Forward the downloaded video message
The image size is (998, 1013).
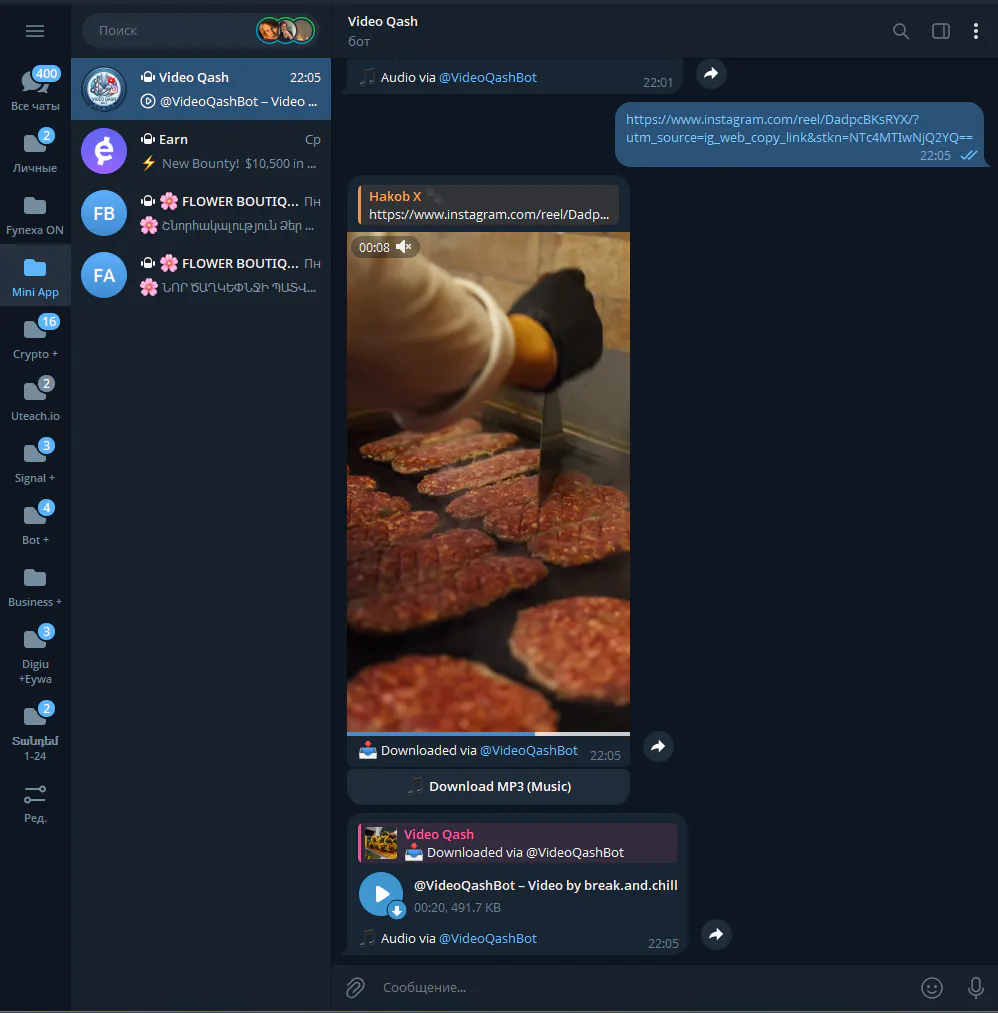point(658,747)
